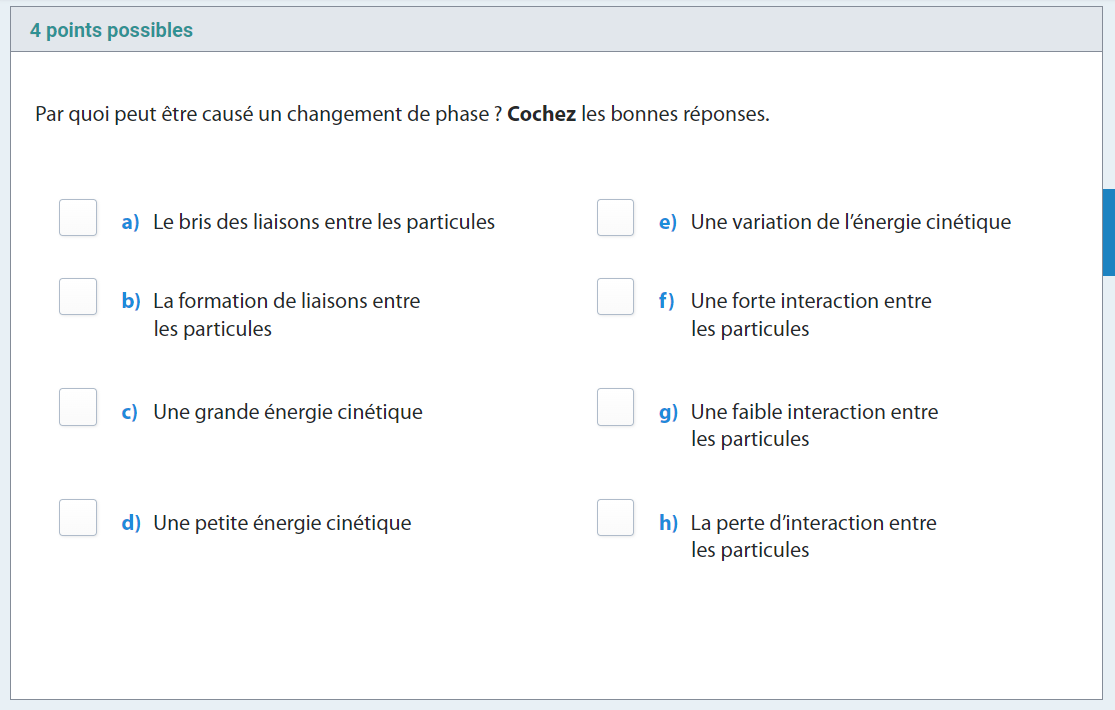Screen dimensions: 1115x710
Task: Click the "4 points possibles" header
Action: click(x=111, y=31)
